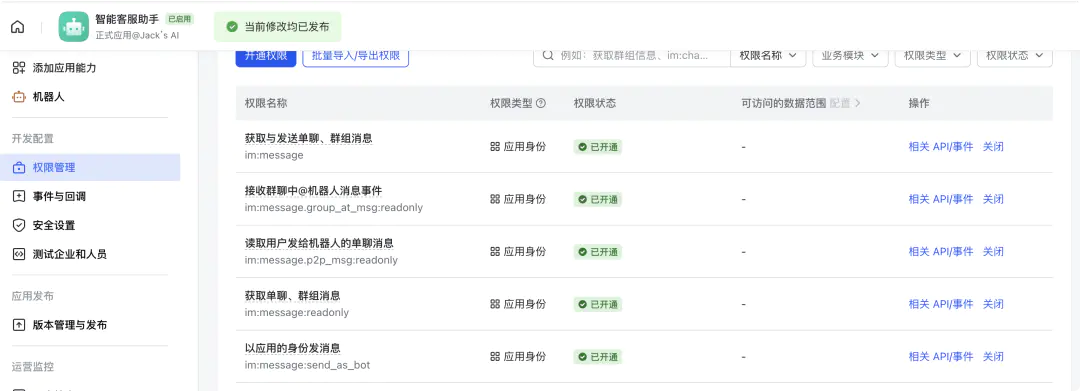Screen dimensions: 1080x391
Task: Click the robot app avatar icon
Action: (x=74, y=27)
